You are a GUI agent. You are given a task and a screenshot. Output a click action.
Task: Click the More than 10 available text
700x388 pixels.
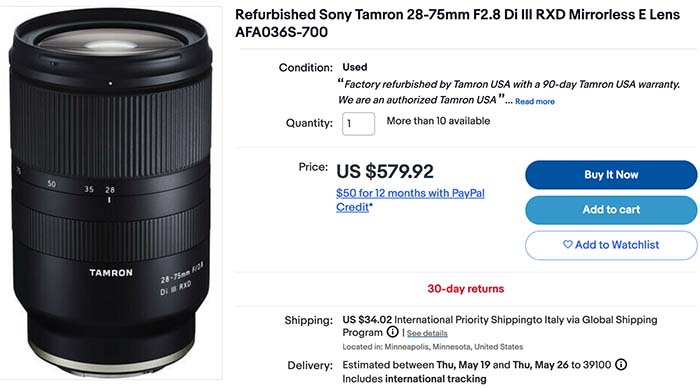click(438, 121)
